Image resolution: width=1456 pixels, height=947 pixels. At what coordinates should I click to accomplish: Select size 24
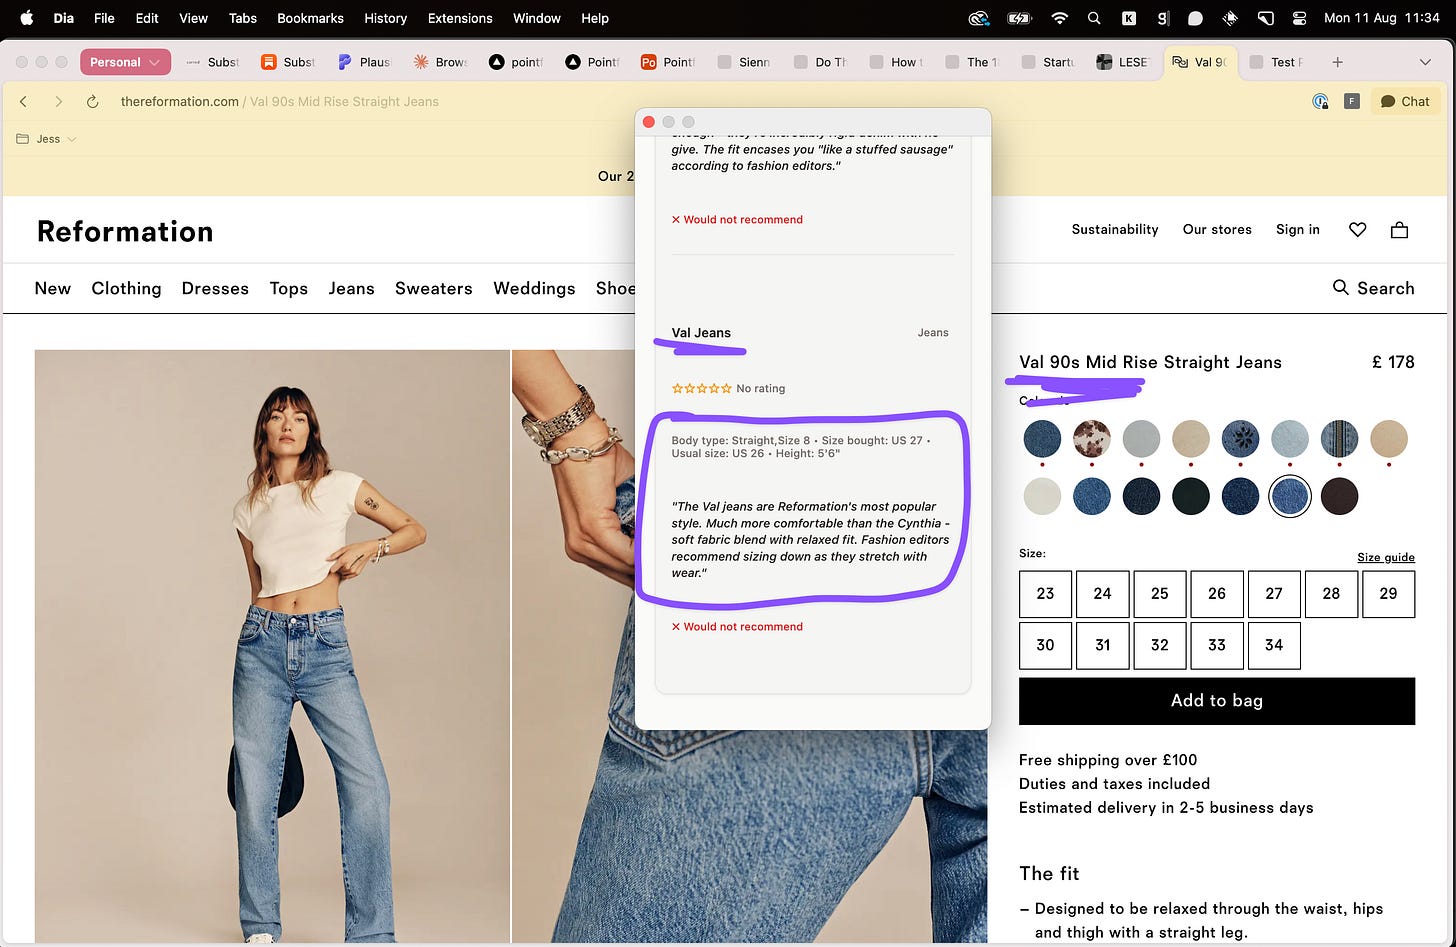[x=1102, y=593]
